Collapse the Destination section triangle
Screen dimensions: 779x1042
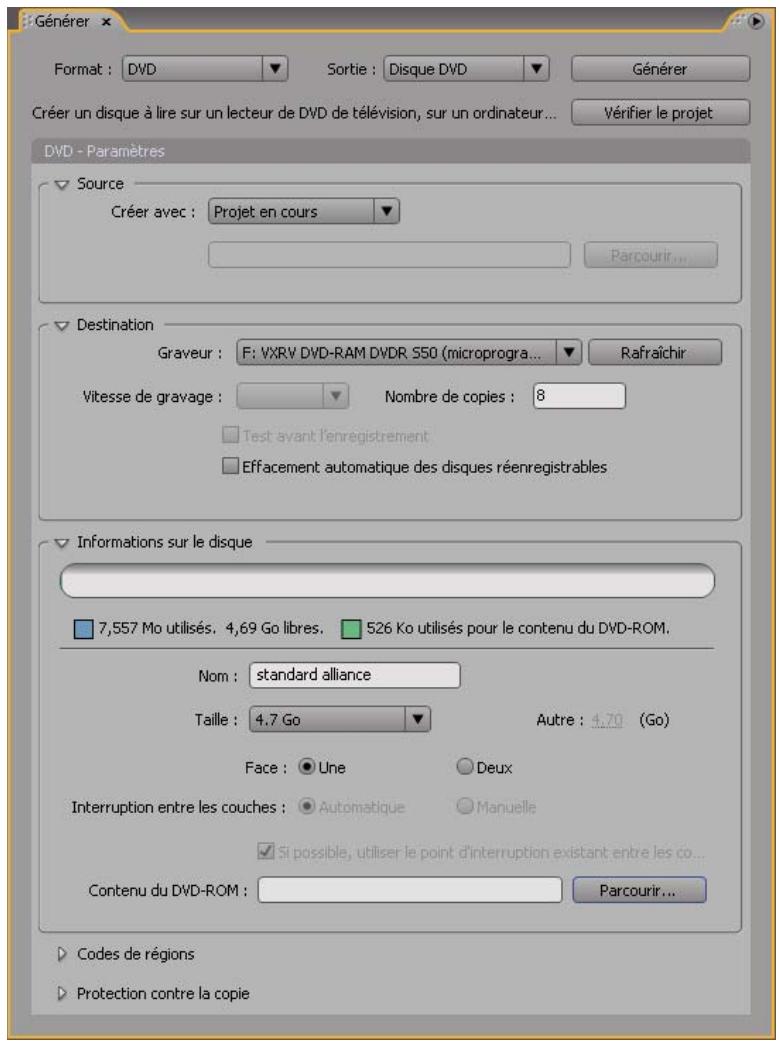pos(62,326)
